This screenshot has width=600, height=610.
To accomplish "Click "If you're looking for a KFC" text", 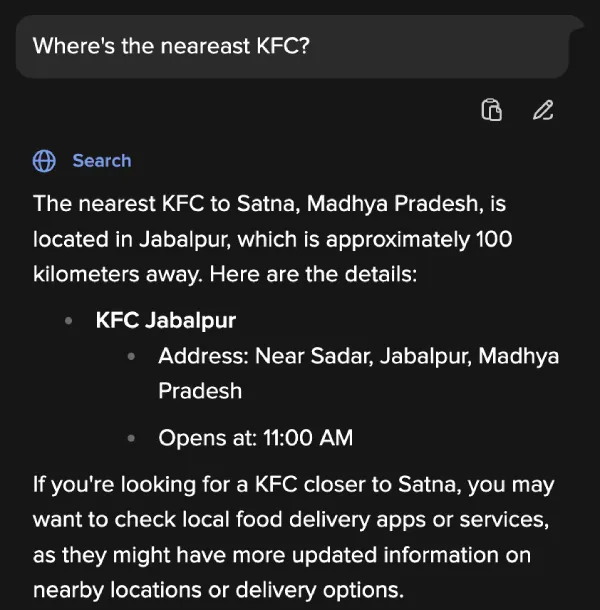I will coord(165,485).
